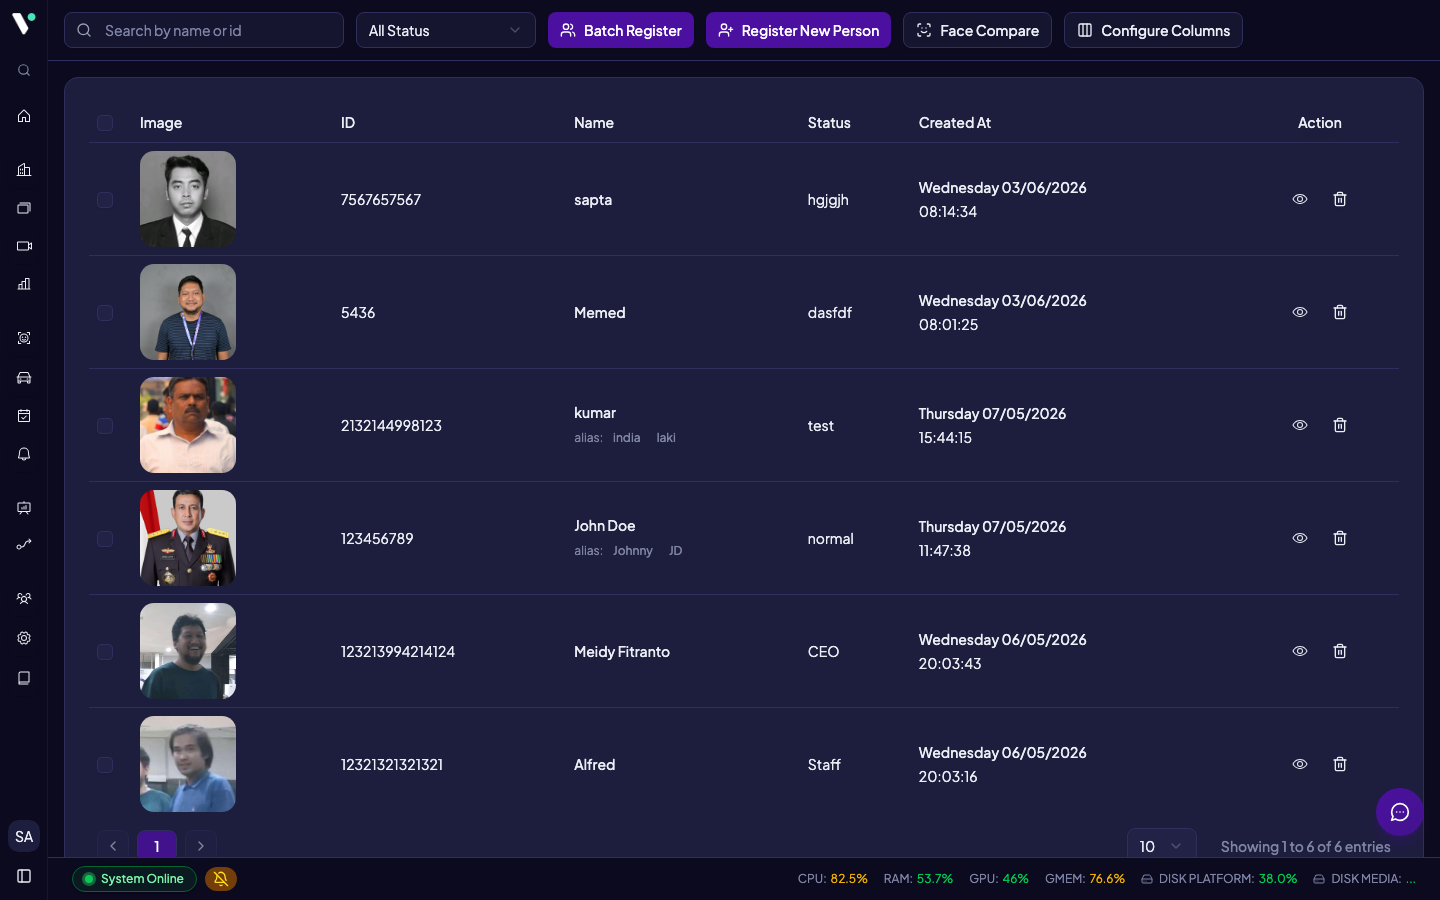Delete the Alfred record with trash icon
1440x900 pixels.
pyautogui.click(x=1340, y=764)
